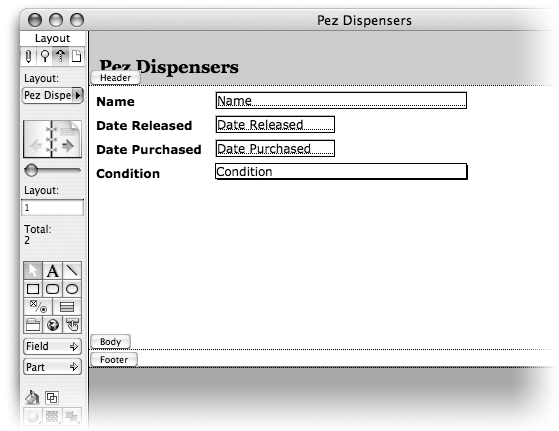Click the overlapping squares icon beside paint bucket
The width and height of the screenshot is (559, 431).
(x=52, y=397)
